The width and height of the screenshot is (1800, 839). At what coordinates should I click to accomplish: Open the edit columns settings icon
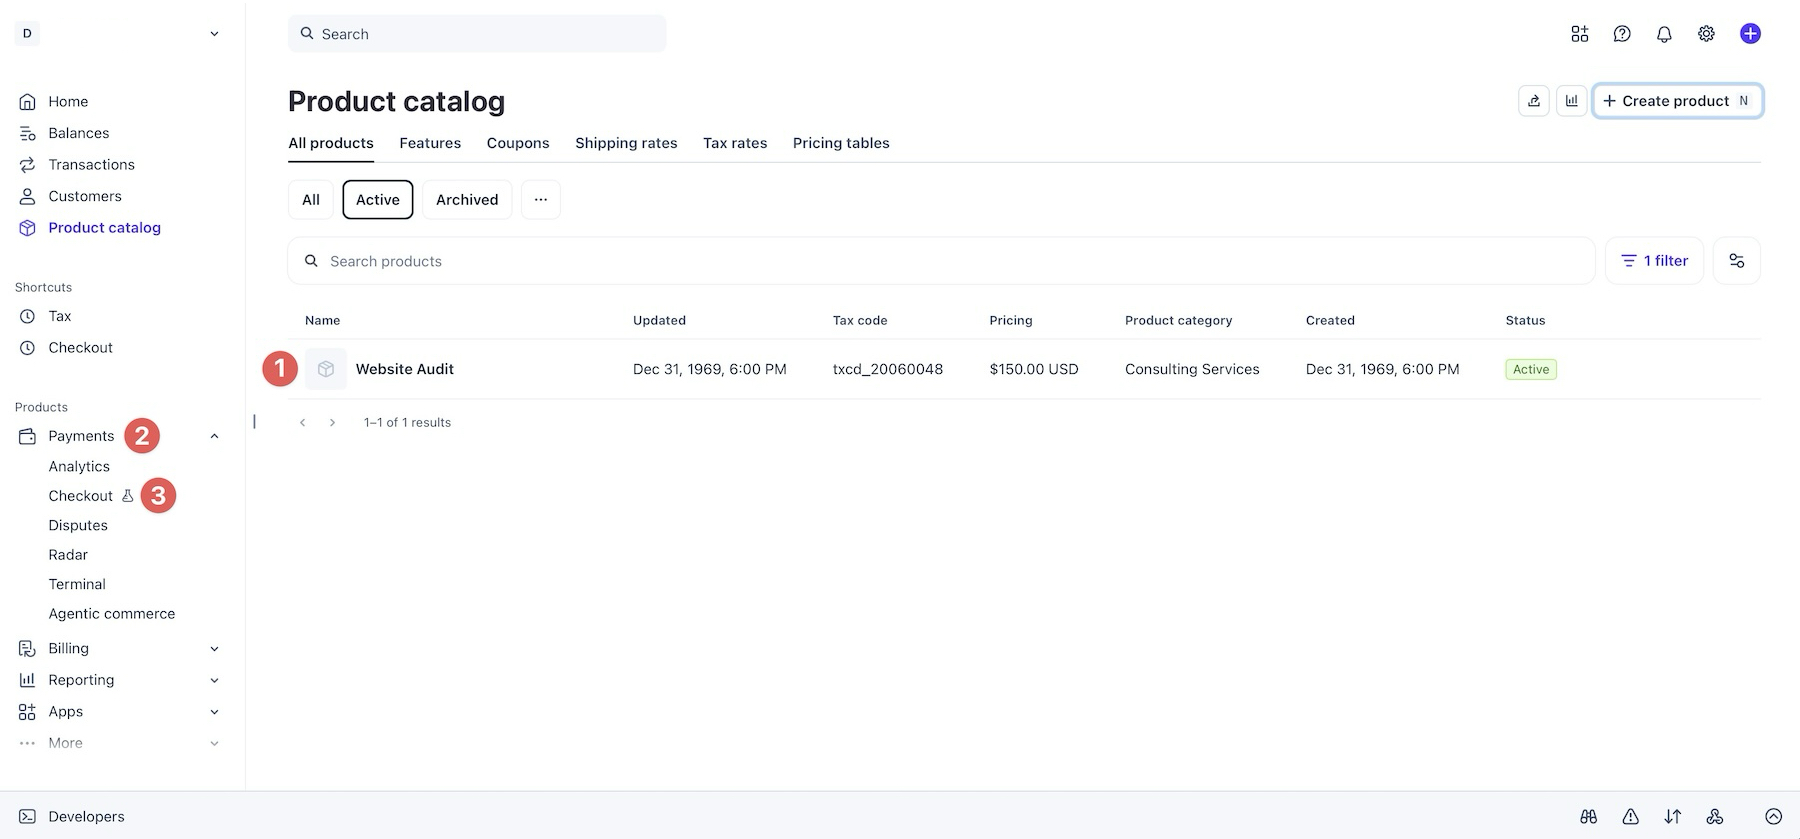pyautogui.click(x=1737, y=261)
